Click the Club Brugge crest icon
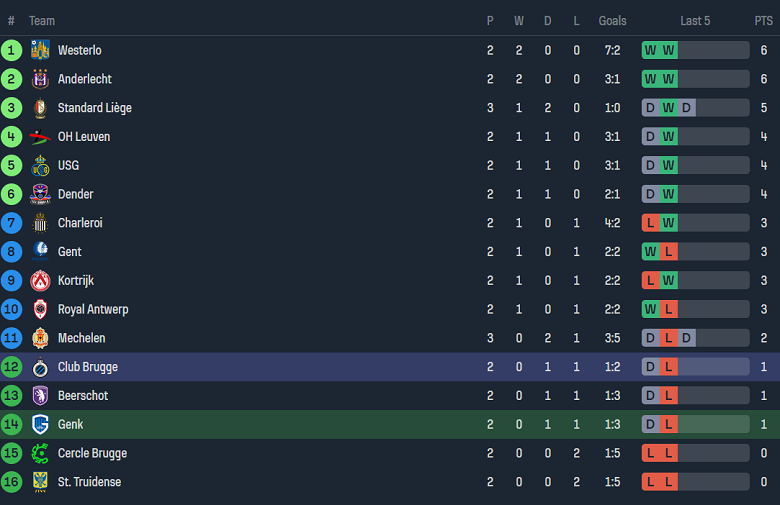 40,367
